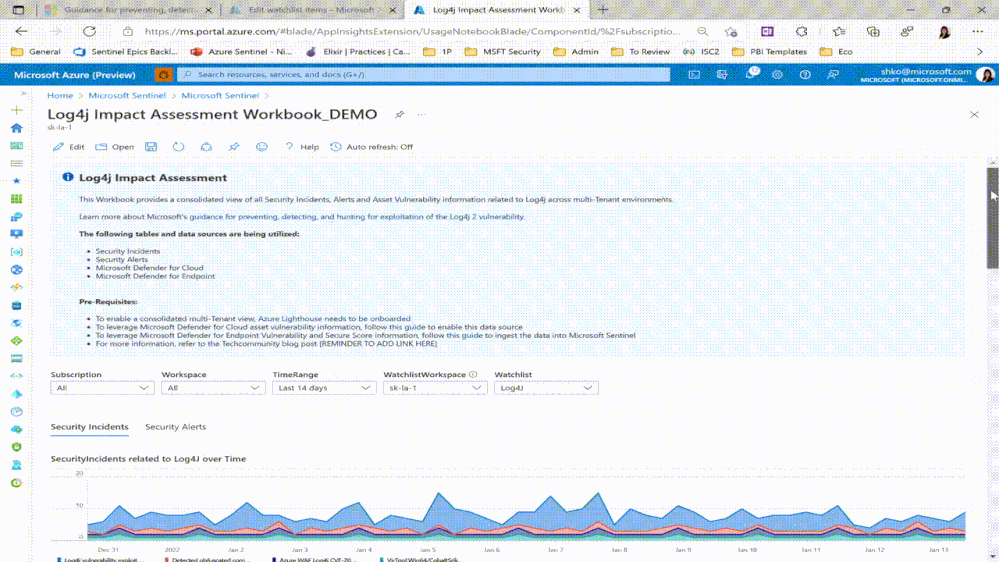Open Azure Sentinel bookmark in favorites bar
Viewport: 999px width, 562px height.
[241, 52]
